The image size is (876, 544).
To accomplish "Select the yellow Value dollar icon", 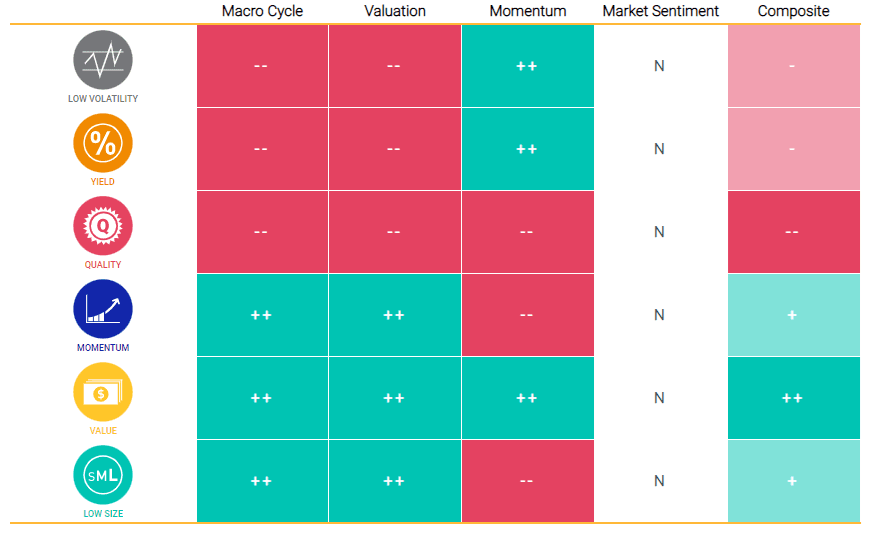I will (x=102, y=392).
